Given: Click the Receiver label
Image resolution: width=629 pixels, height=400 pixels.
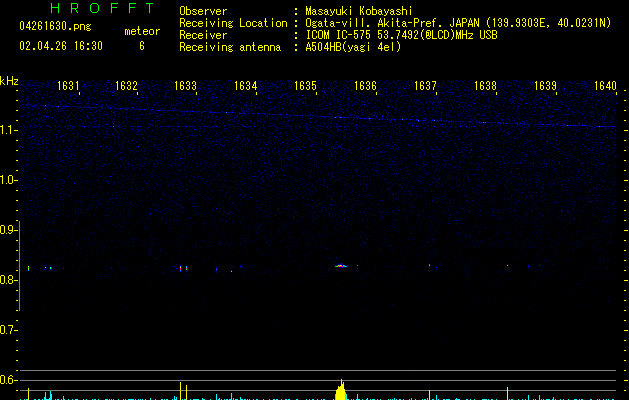Looking at the screenshot, I should coord(203,35).
